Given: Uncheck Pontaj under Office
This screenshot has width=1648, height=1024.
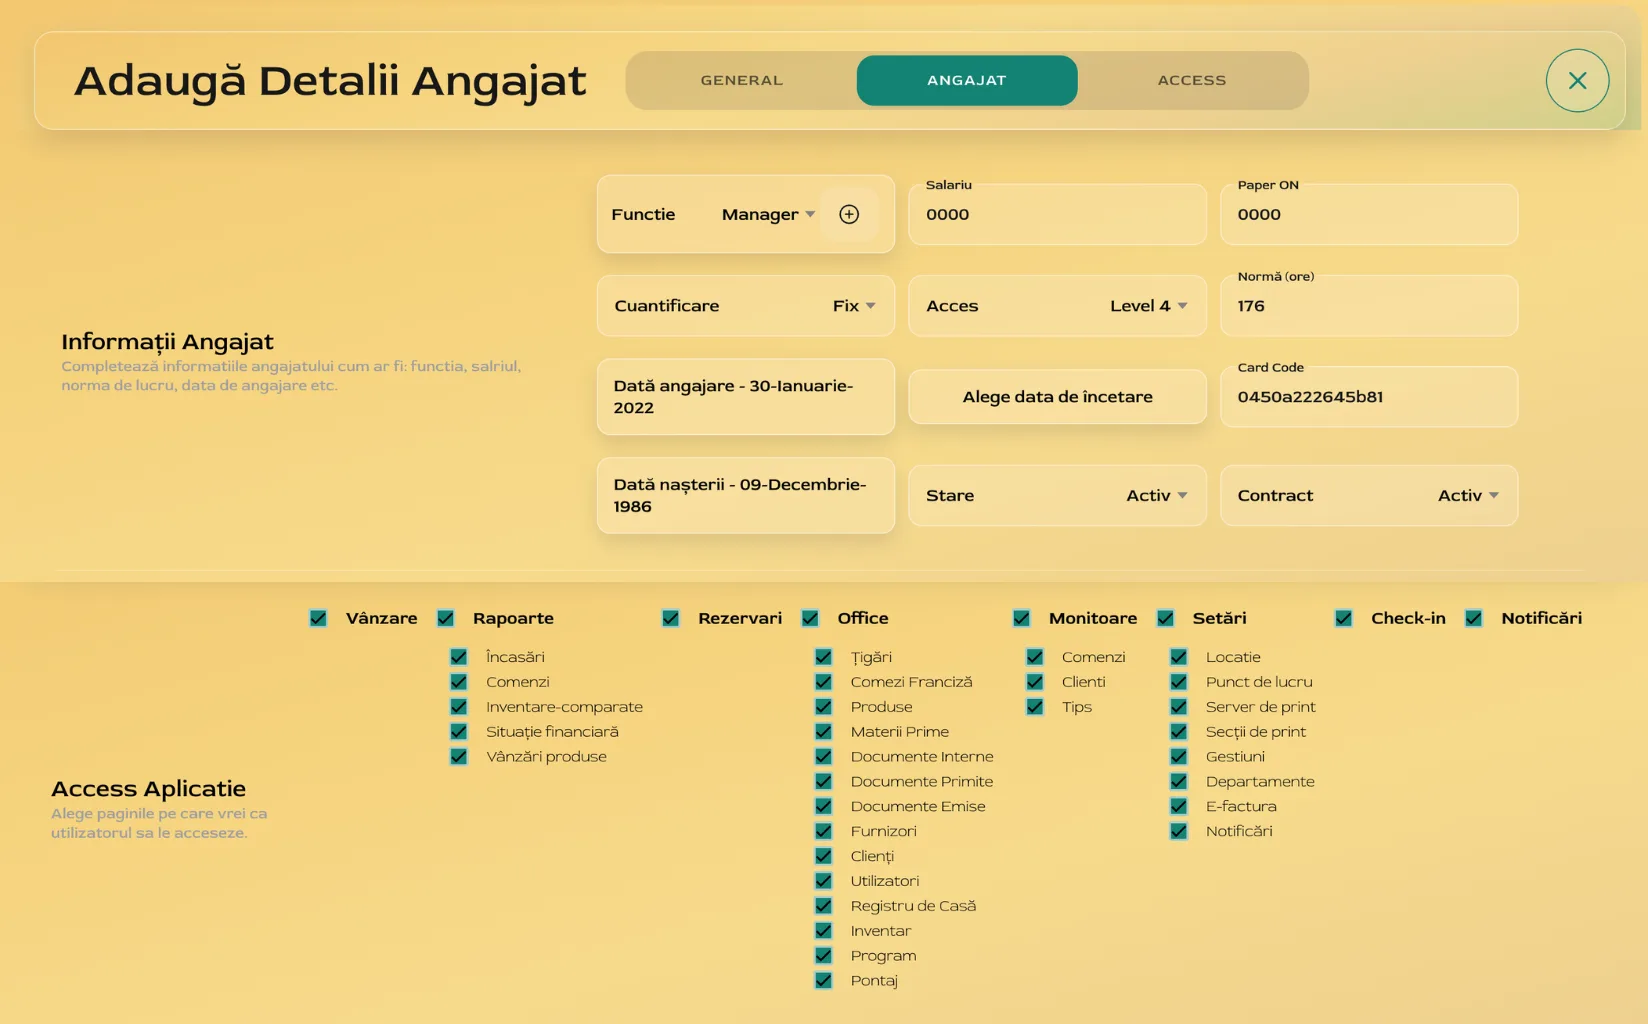Looking at the screenshot, I should tap(824, 980).
